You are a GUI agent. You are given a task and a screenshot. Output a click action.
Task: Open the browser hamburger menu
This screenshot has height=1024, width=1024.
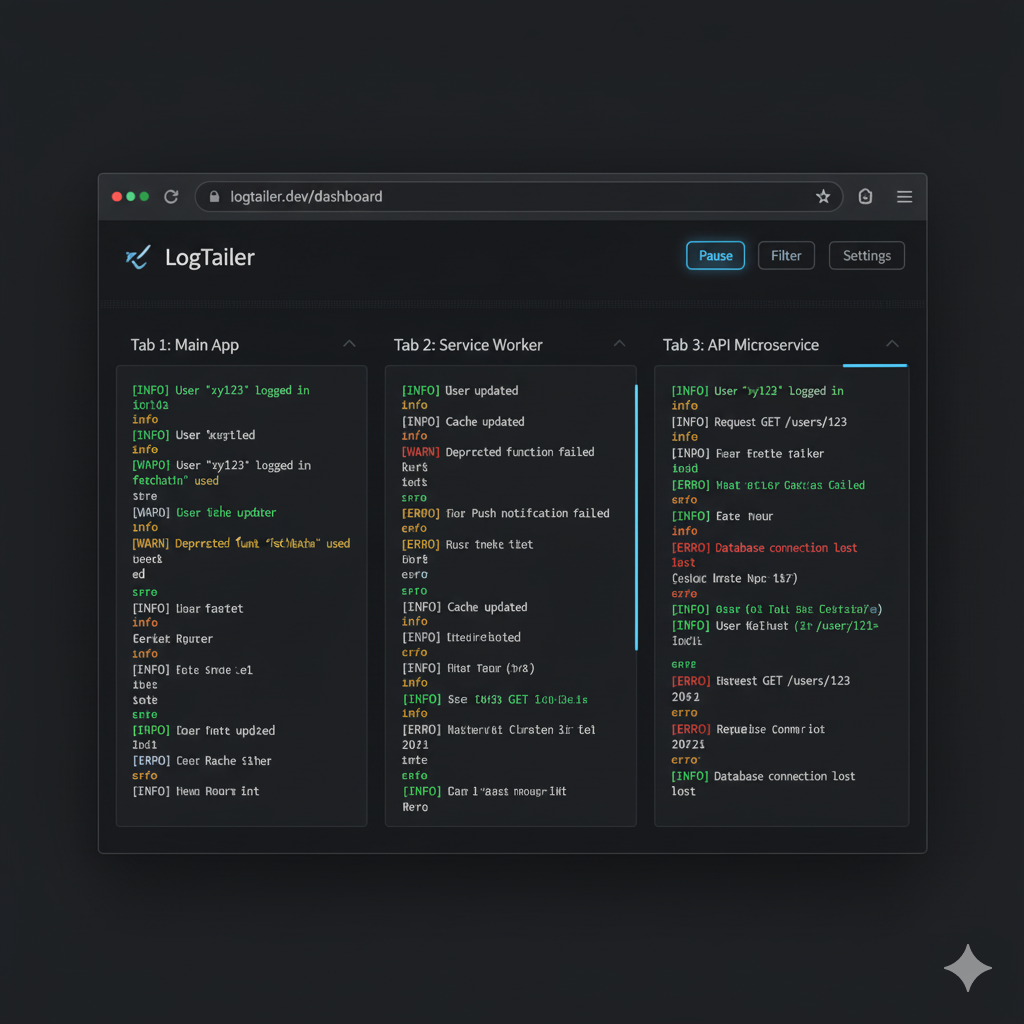904,196
